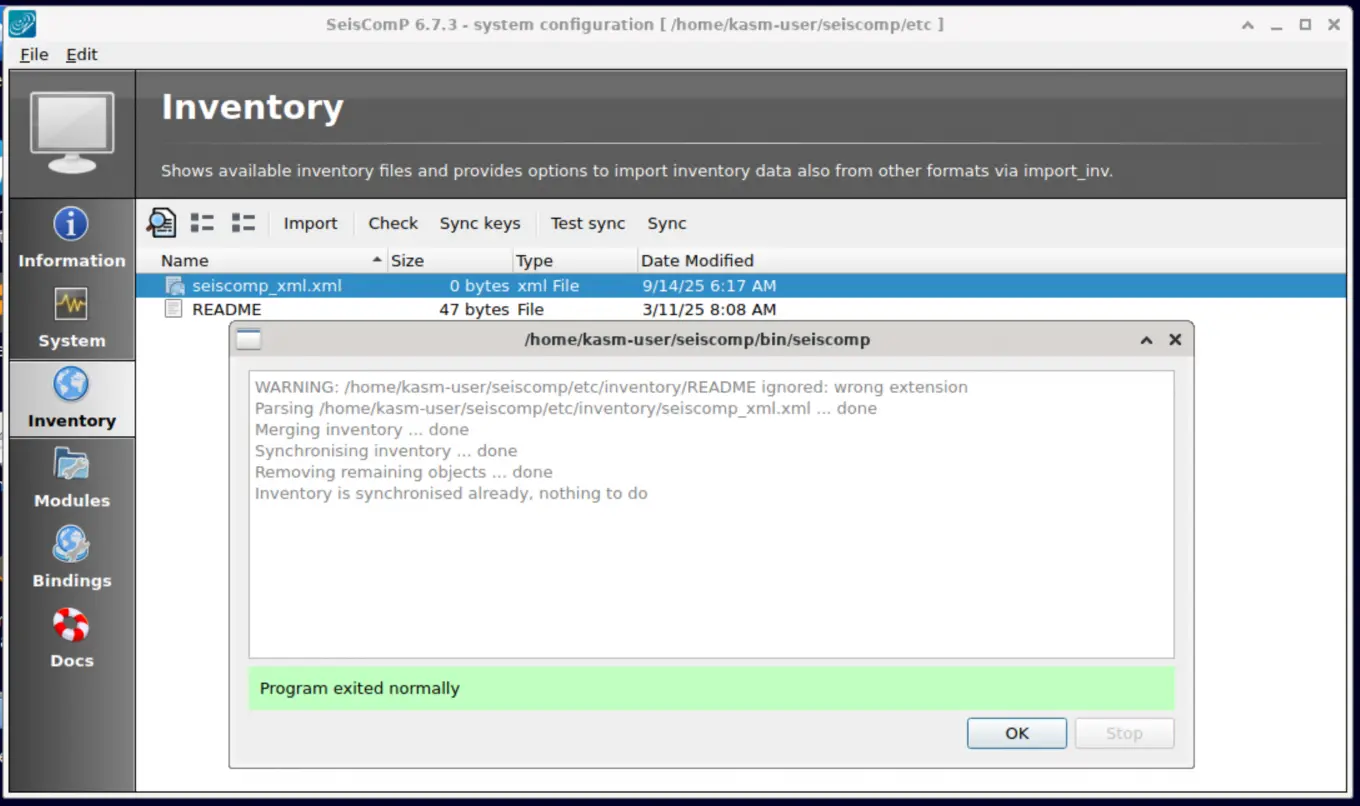This screenshot has width=1360, height=806.
Task: Click the Sync toolbar button
Action: coord(667,223)
